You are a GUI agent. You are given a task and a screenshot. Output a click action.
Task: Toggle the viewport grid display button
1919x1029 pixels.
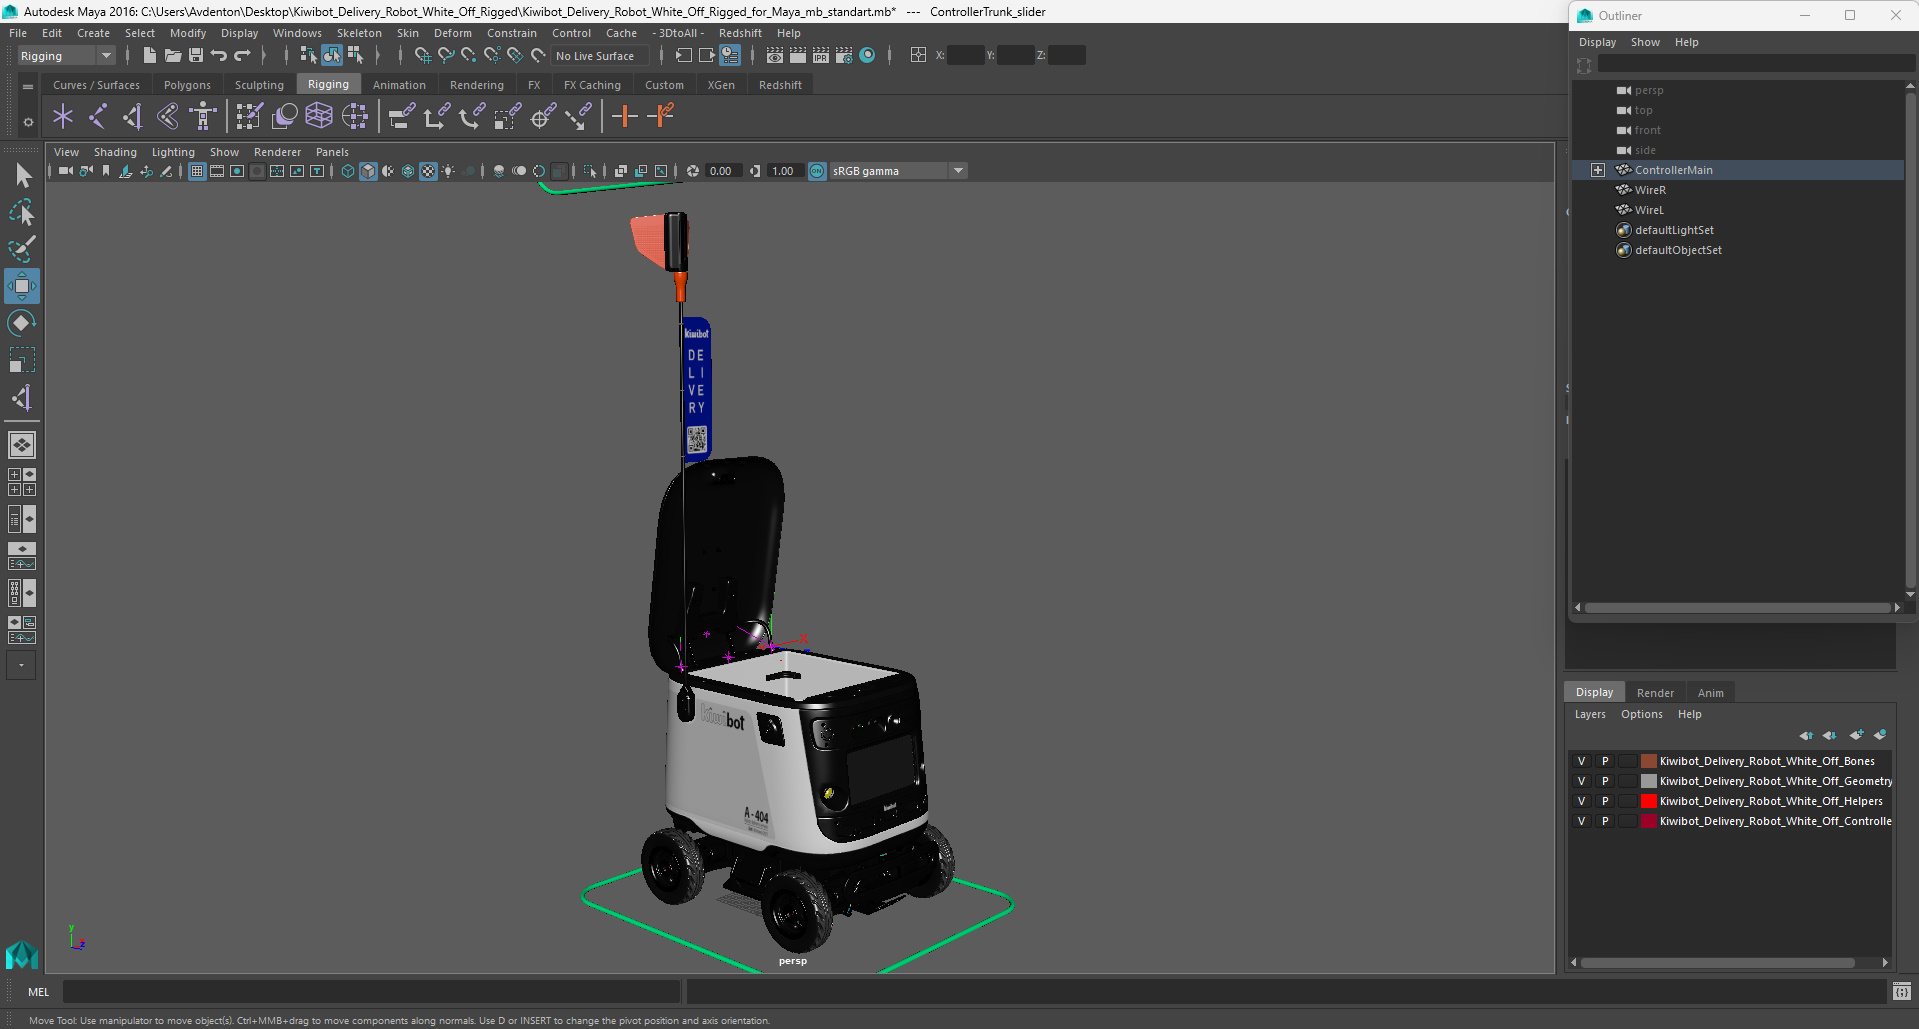197,172
